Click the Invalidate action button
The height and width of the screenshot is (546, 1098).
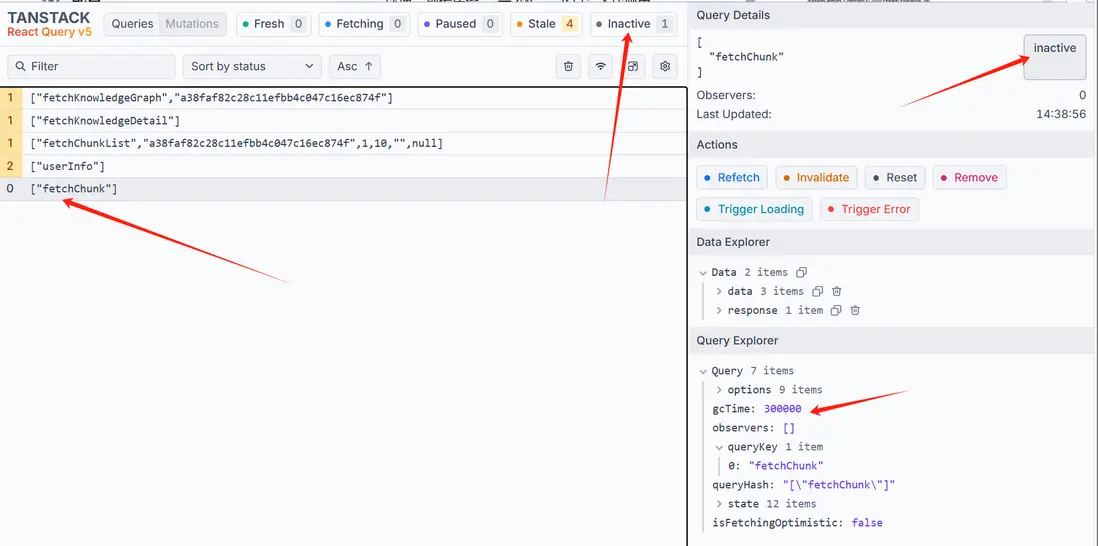pos(816,178)
